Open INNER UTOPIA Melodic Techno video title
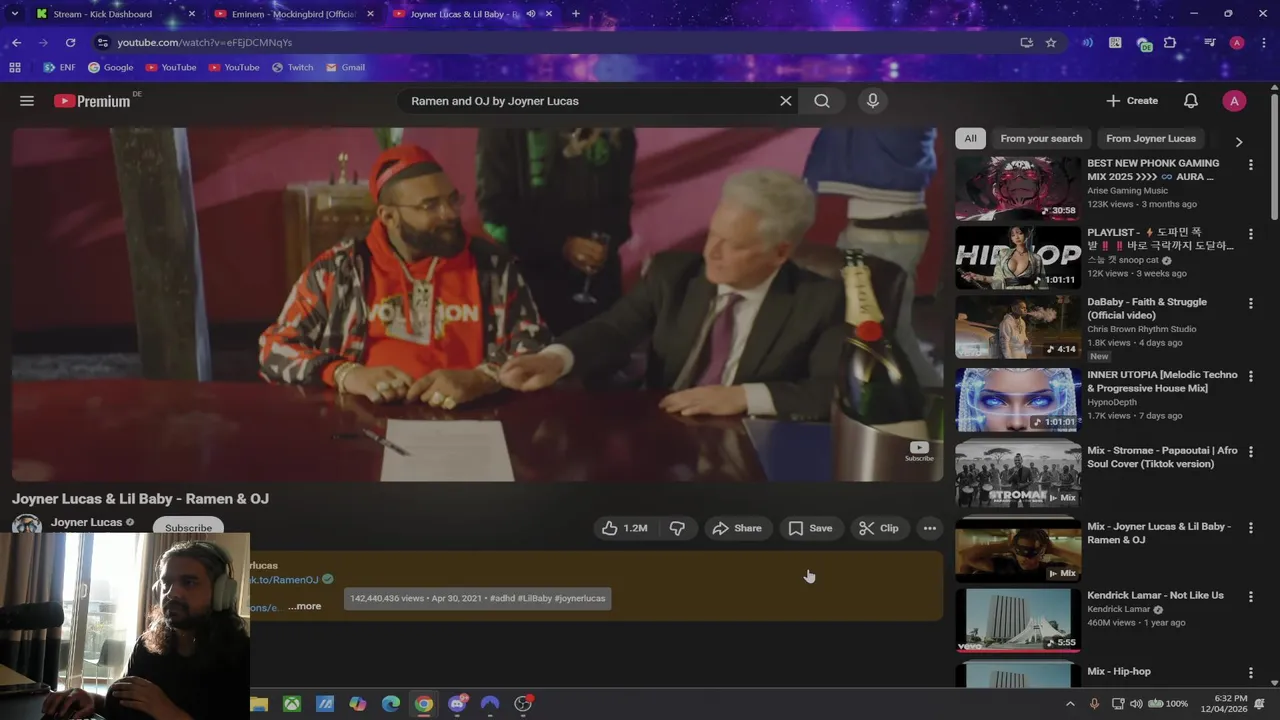Viewport: 1280px width, 720px height. click(1162, 381)
